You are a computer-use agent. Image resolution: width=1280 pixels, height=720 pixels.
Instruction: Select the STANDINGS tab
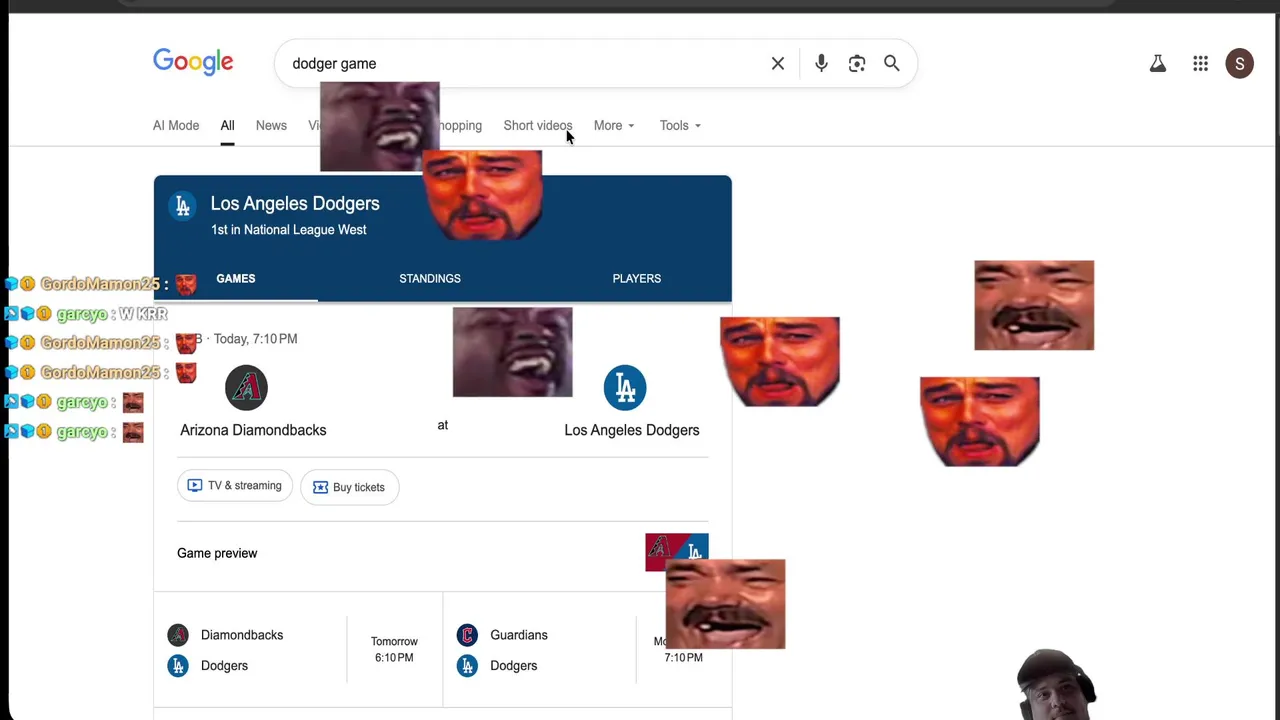pyautogui.click(x=430, y=278)
